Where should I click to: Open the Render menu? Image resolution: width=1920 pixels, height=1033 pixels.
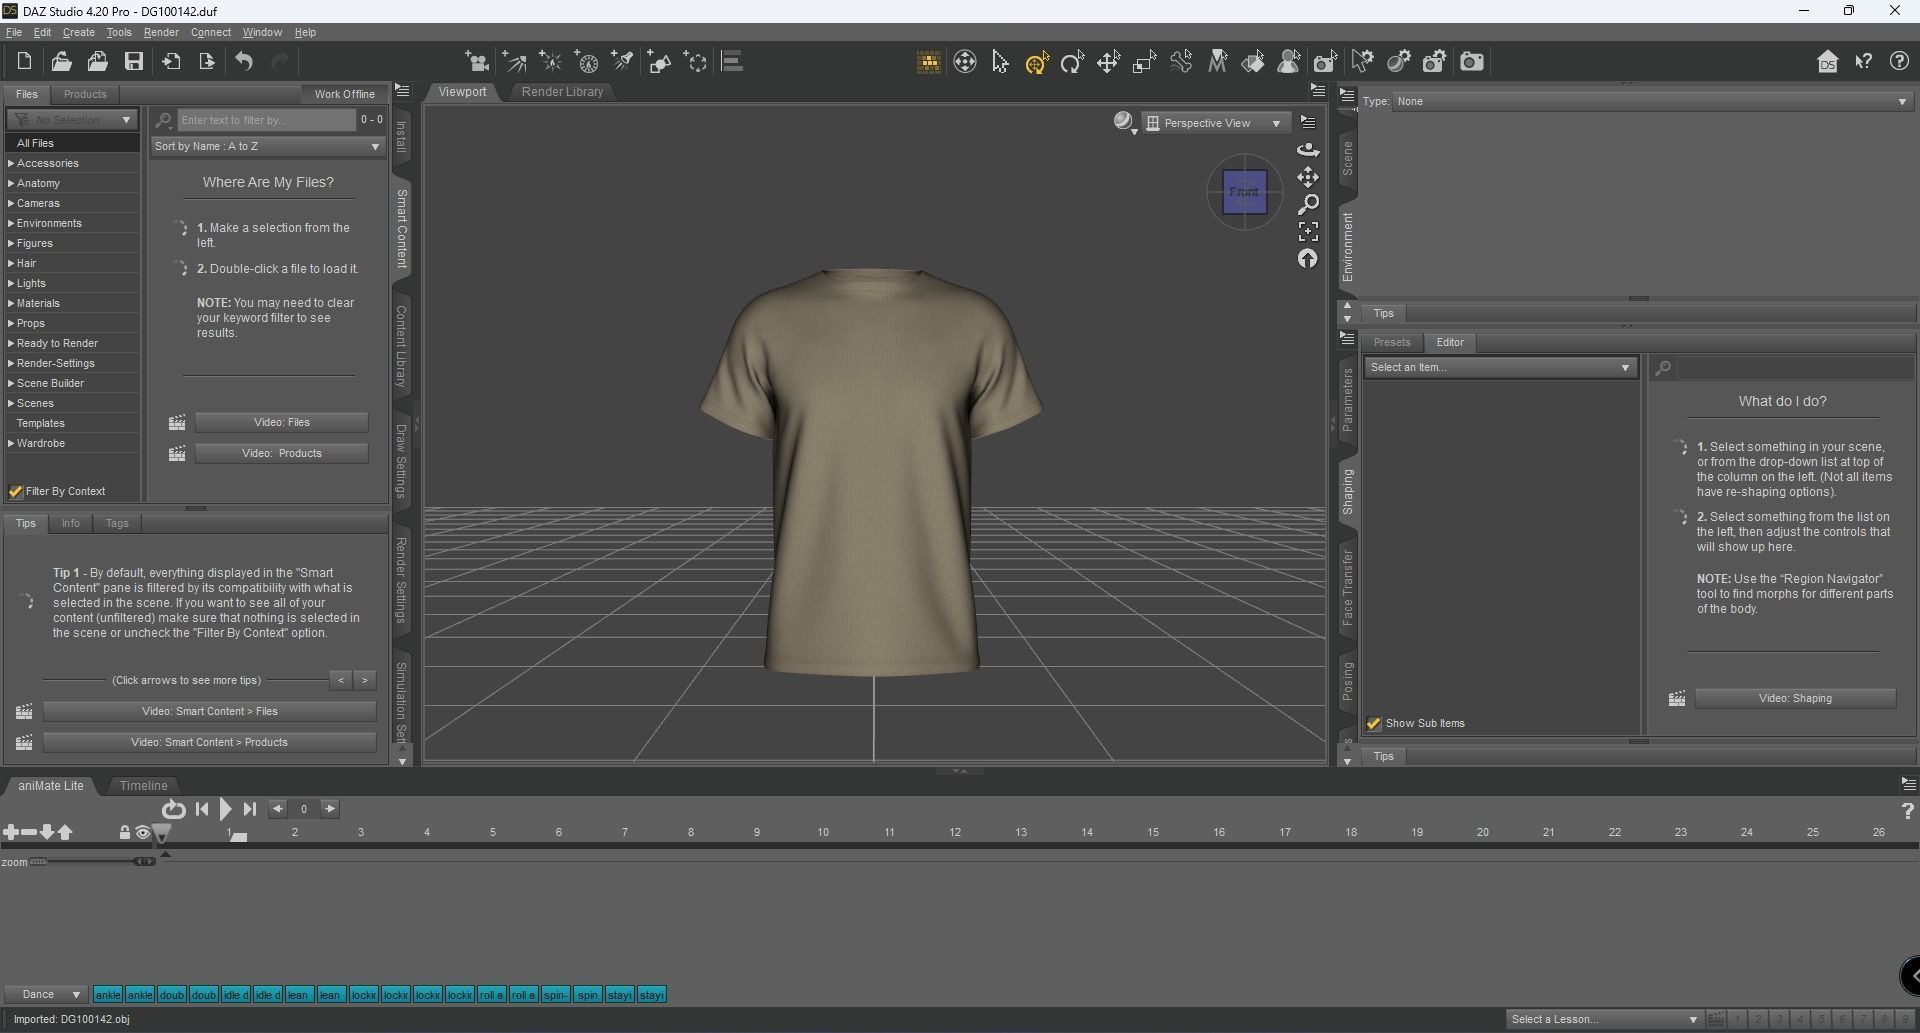[161, 32]
